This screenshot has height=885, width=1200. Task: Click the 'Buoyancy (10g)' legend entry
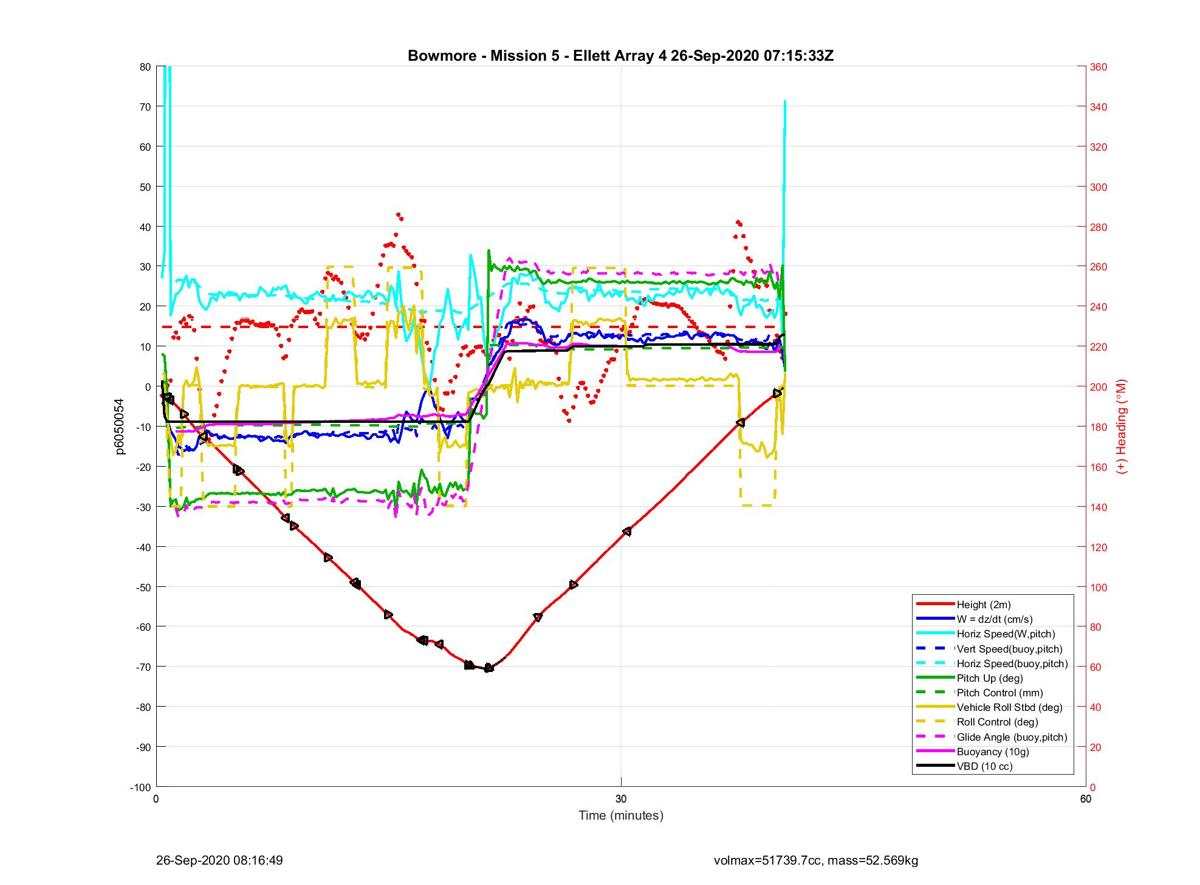tap(990, 752)
